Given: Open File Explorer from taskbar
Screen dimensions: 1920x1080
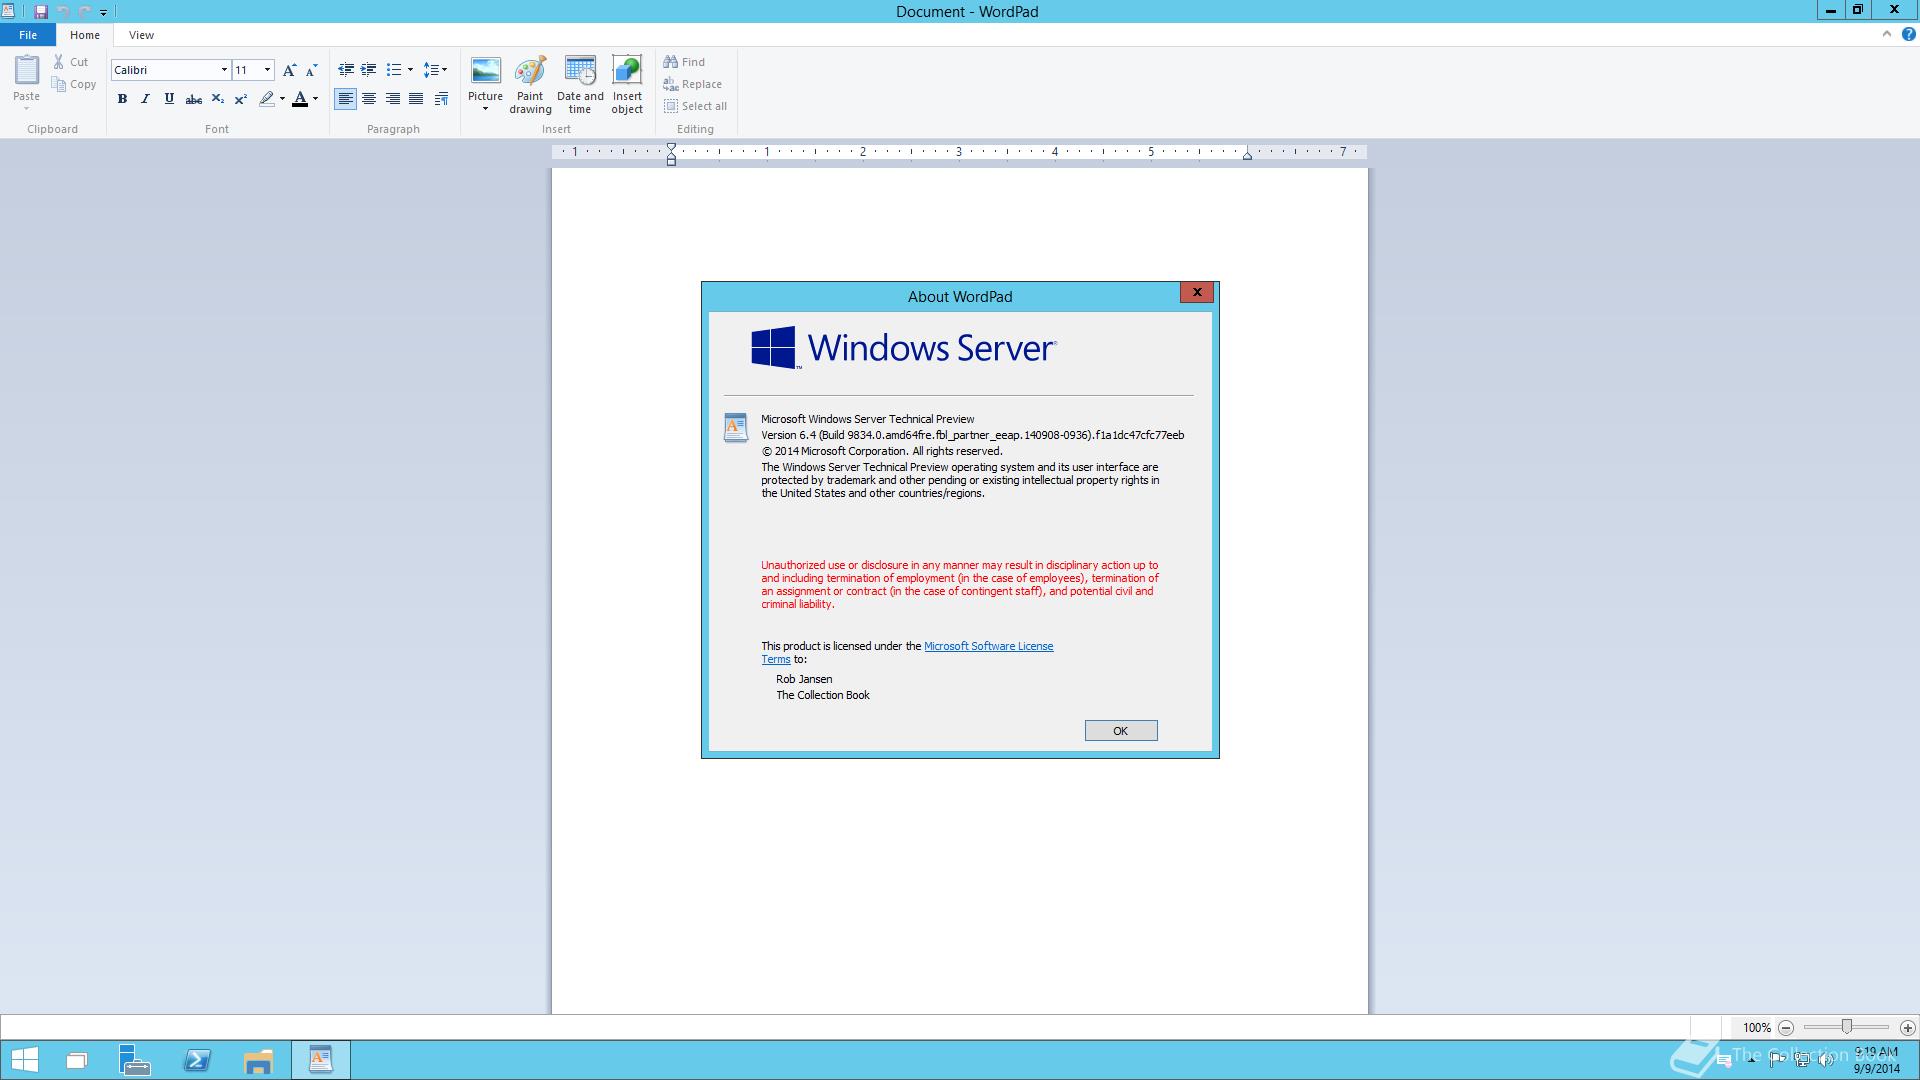Looking at the screenshot, I should [258, 1060].
